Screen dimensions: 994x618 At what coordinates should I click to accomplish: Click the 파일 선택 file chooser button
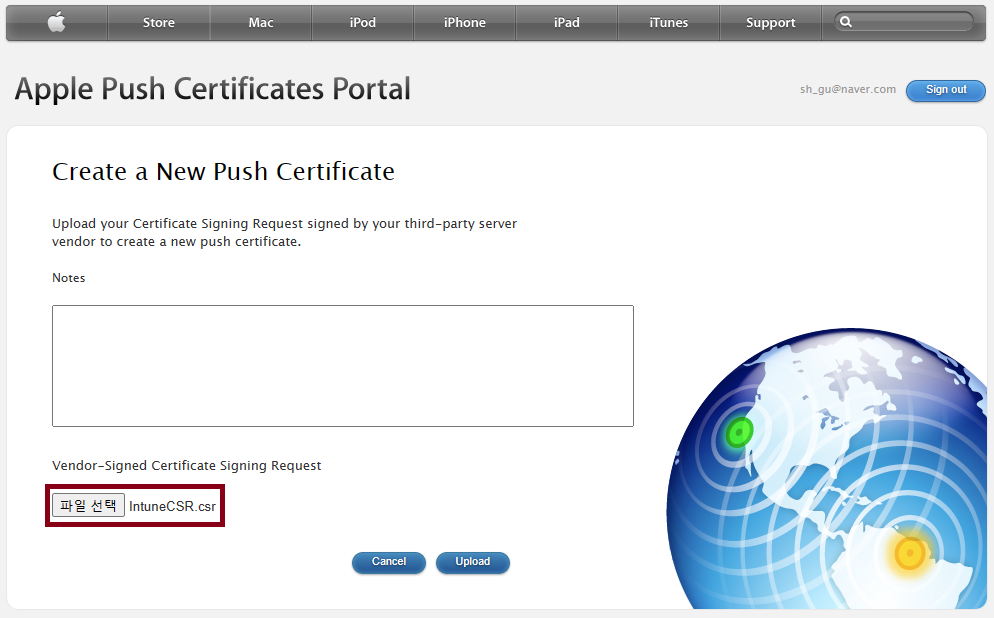coord(88,505)
